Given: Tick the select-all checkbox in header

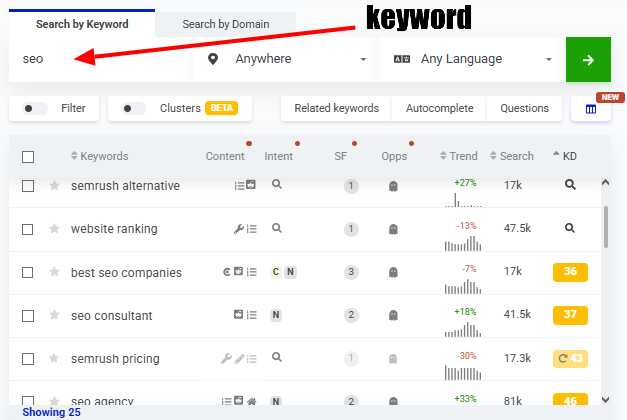Looking at the screenshot, I should point(28,157).
